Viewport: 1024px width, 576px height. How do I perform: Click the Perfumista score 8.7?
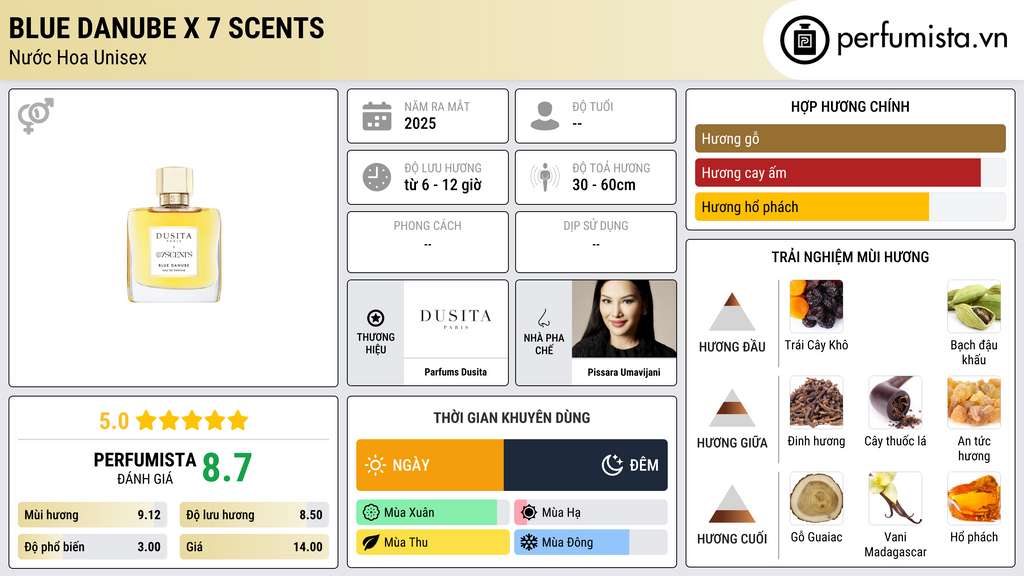click(x=227, y=468)
